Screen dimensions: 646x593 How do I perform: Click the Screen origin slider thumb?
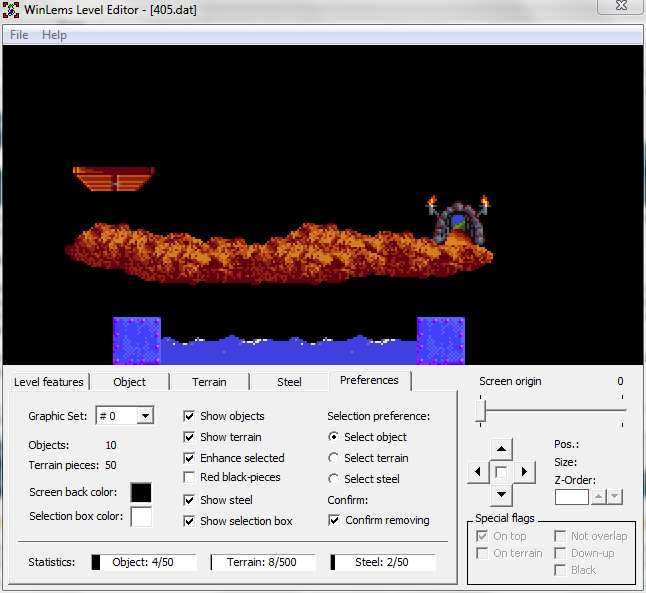point(480,410)
